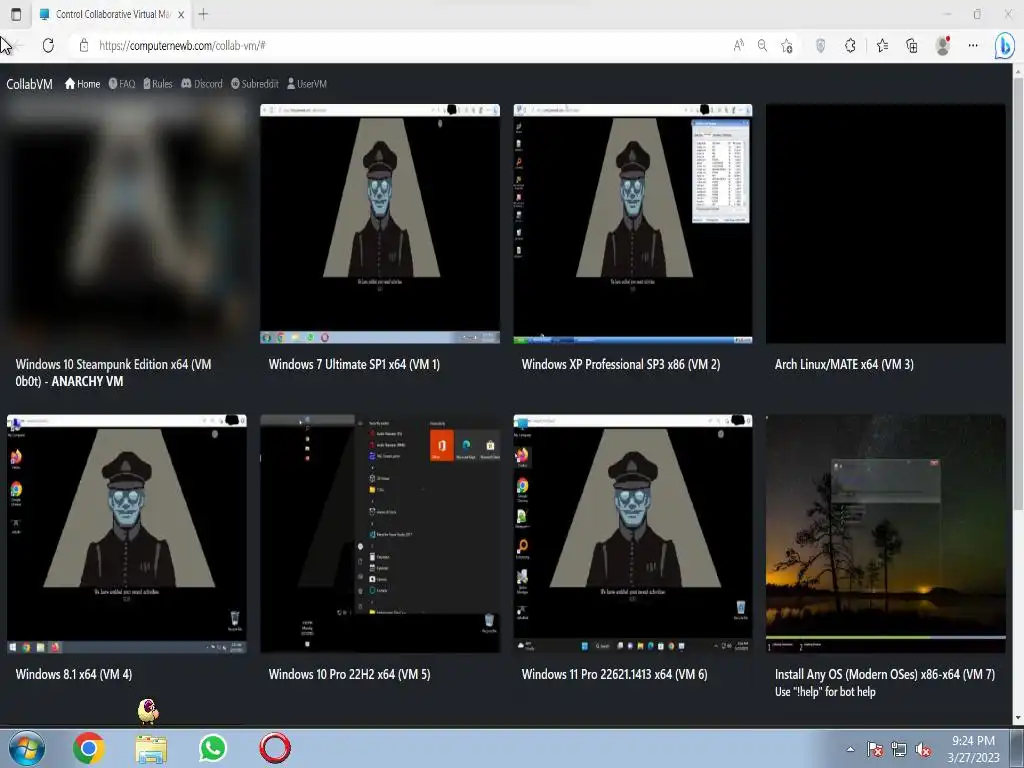Open Read aloud icon in address bar
Viewport: 1024px width, 768px height.
tap(739, 45)
